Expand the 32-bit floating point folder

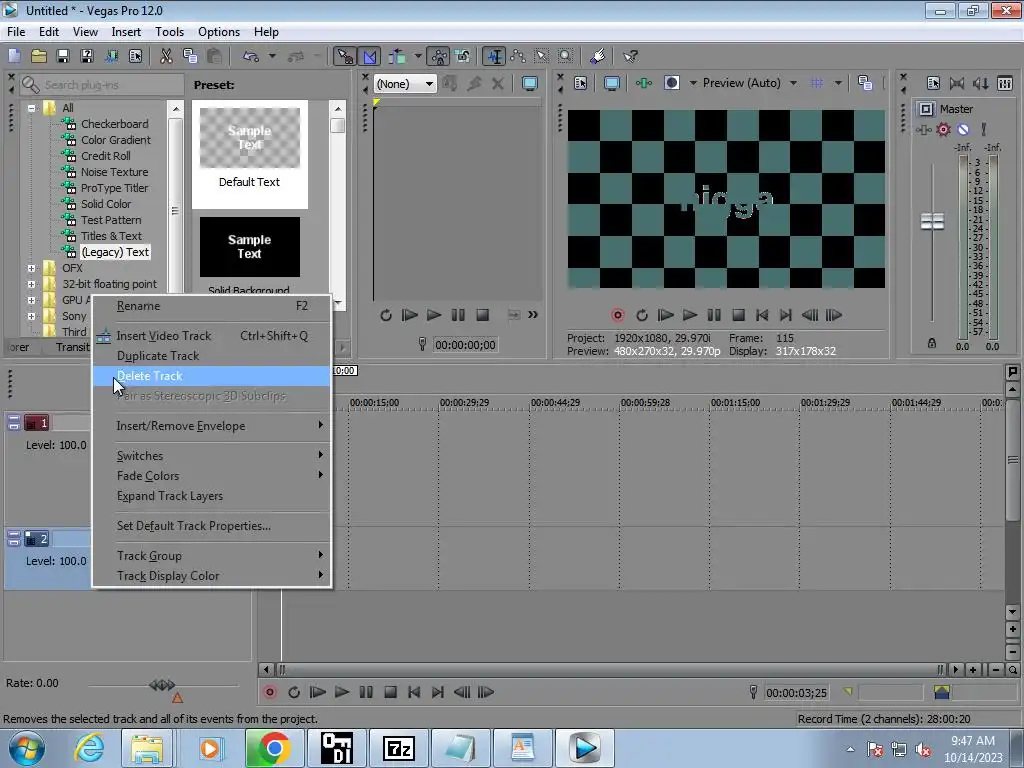pos(31,284)
